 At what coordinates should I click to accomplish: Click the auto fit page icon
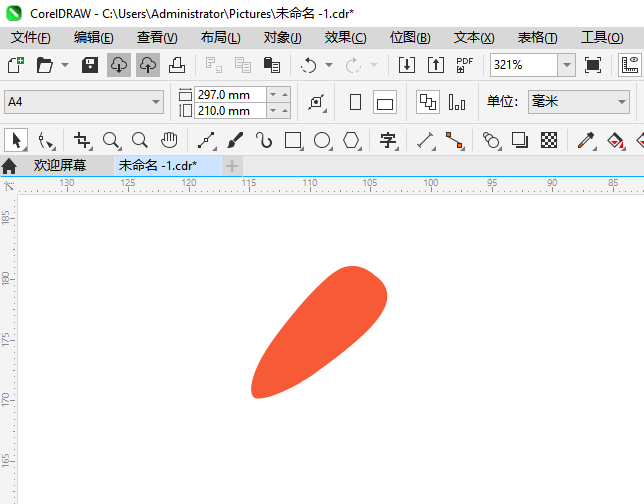tap(317, 102)
